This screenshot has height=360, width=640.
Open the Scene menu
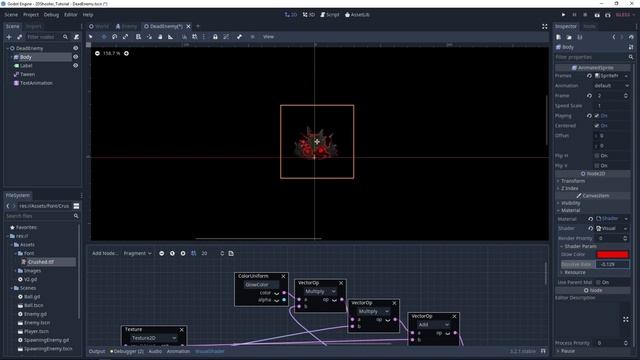click(11, 15)
